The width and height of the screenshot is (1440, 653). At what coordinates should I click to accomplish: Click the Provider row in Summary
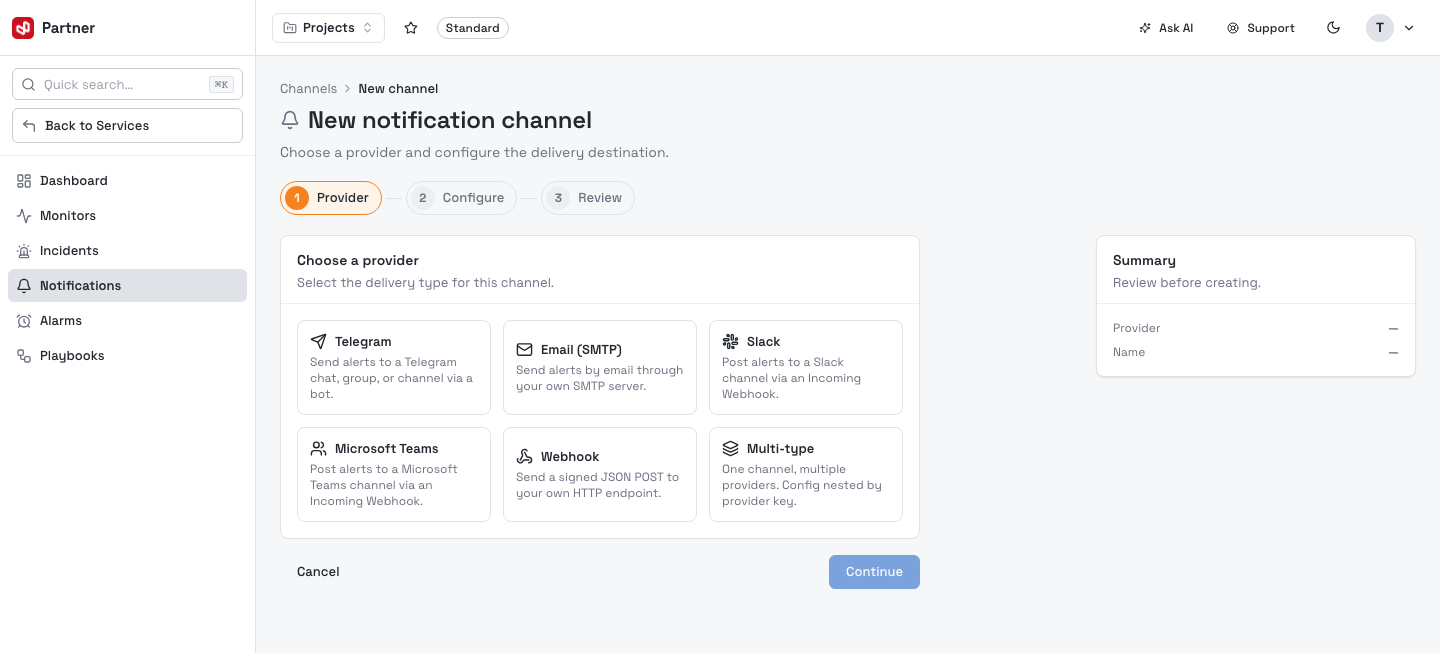tap(1256, 328)
